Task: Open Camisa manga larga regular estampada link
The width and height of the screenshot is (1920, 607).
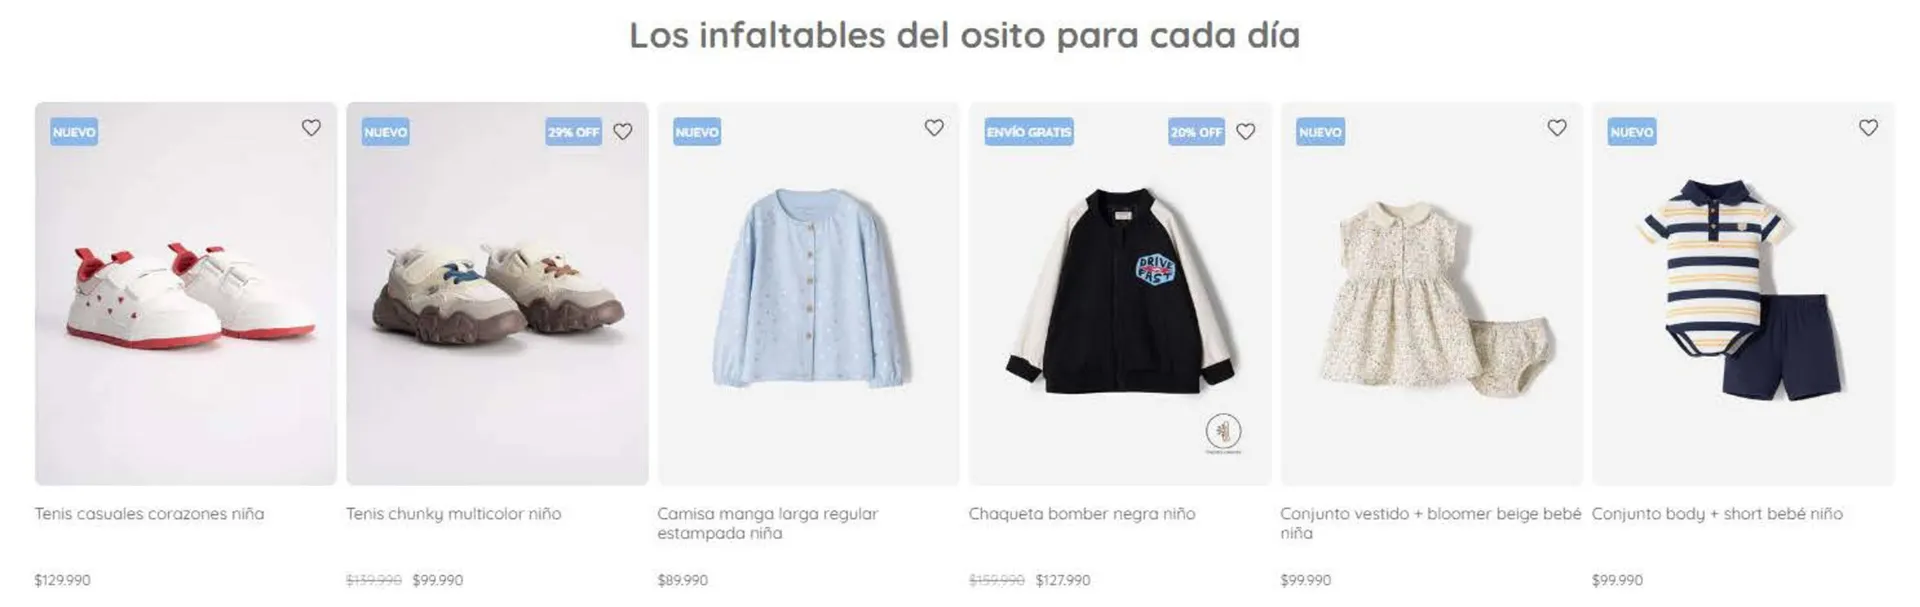Action: 768,523
